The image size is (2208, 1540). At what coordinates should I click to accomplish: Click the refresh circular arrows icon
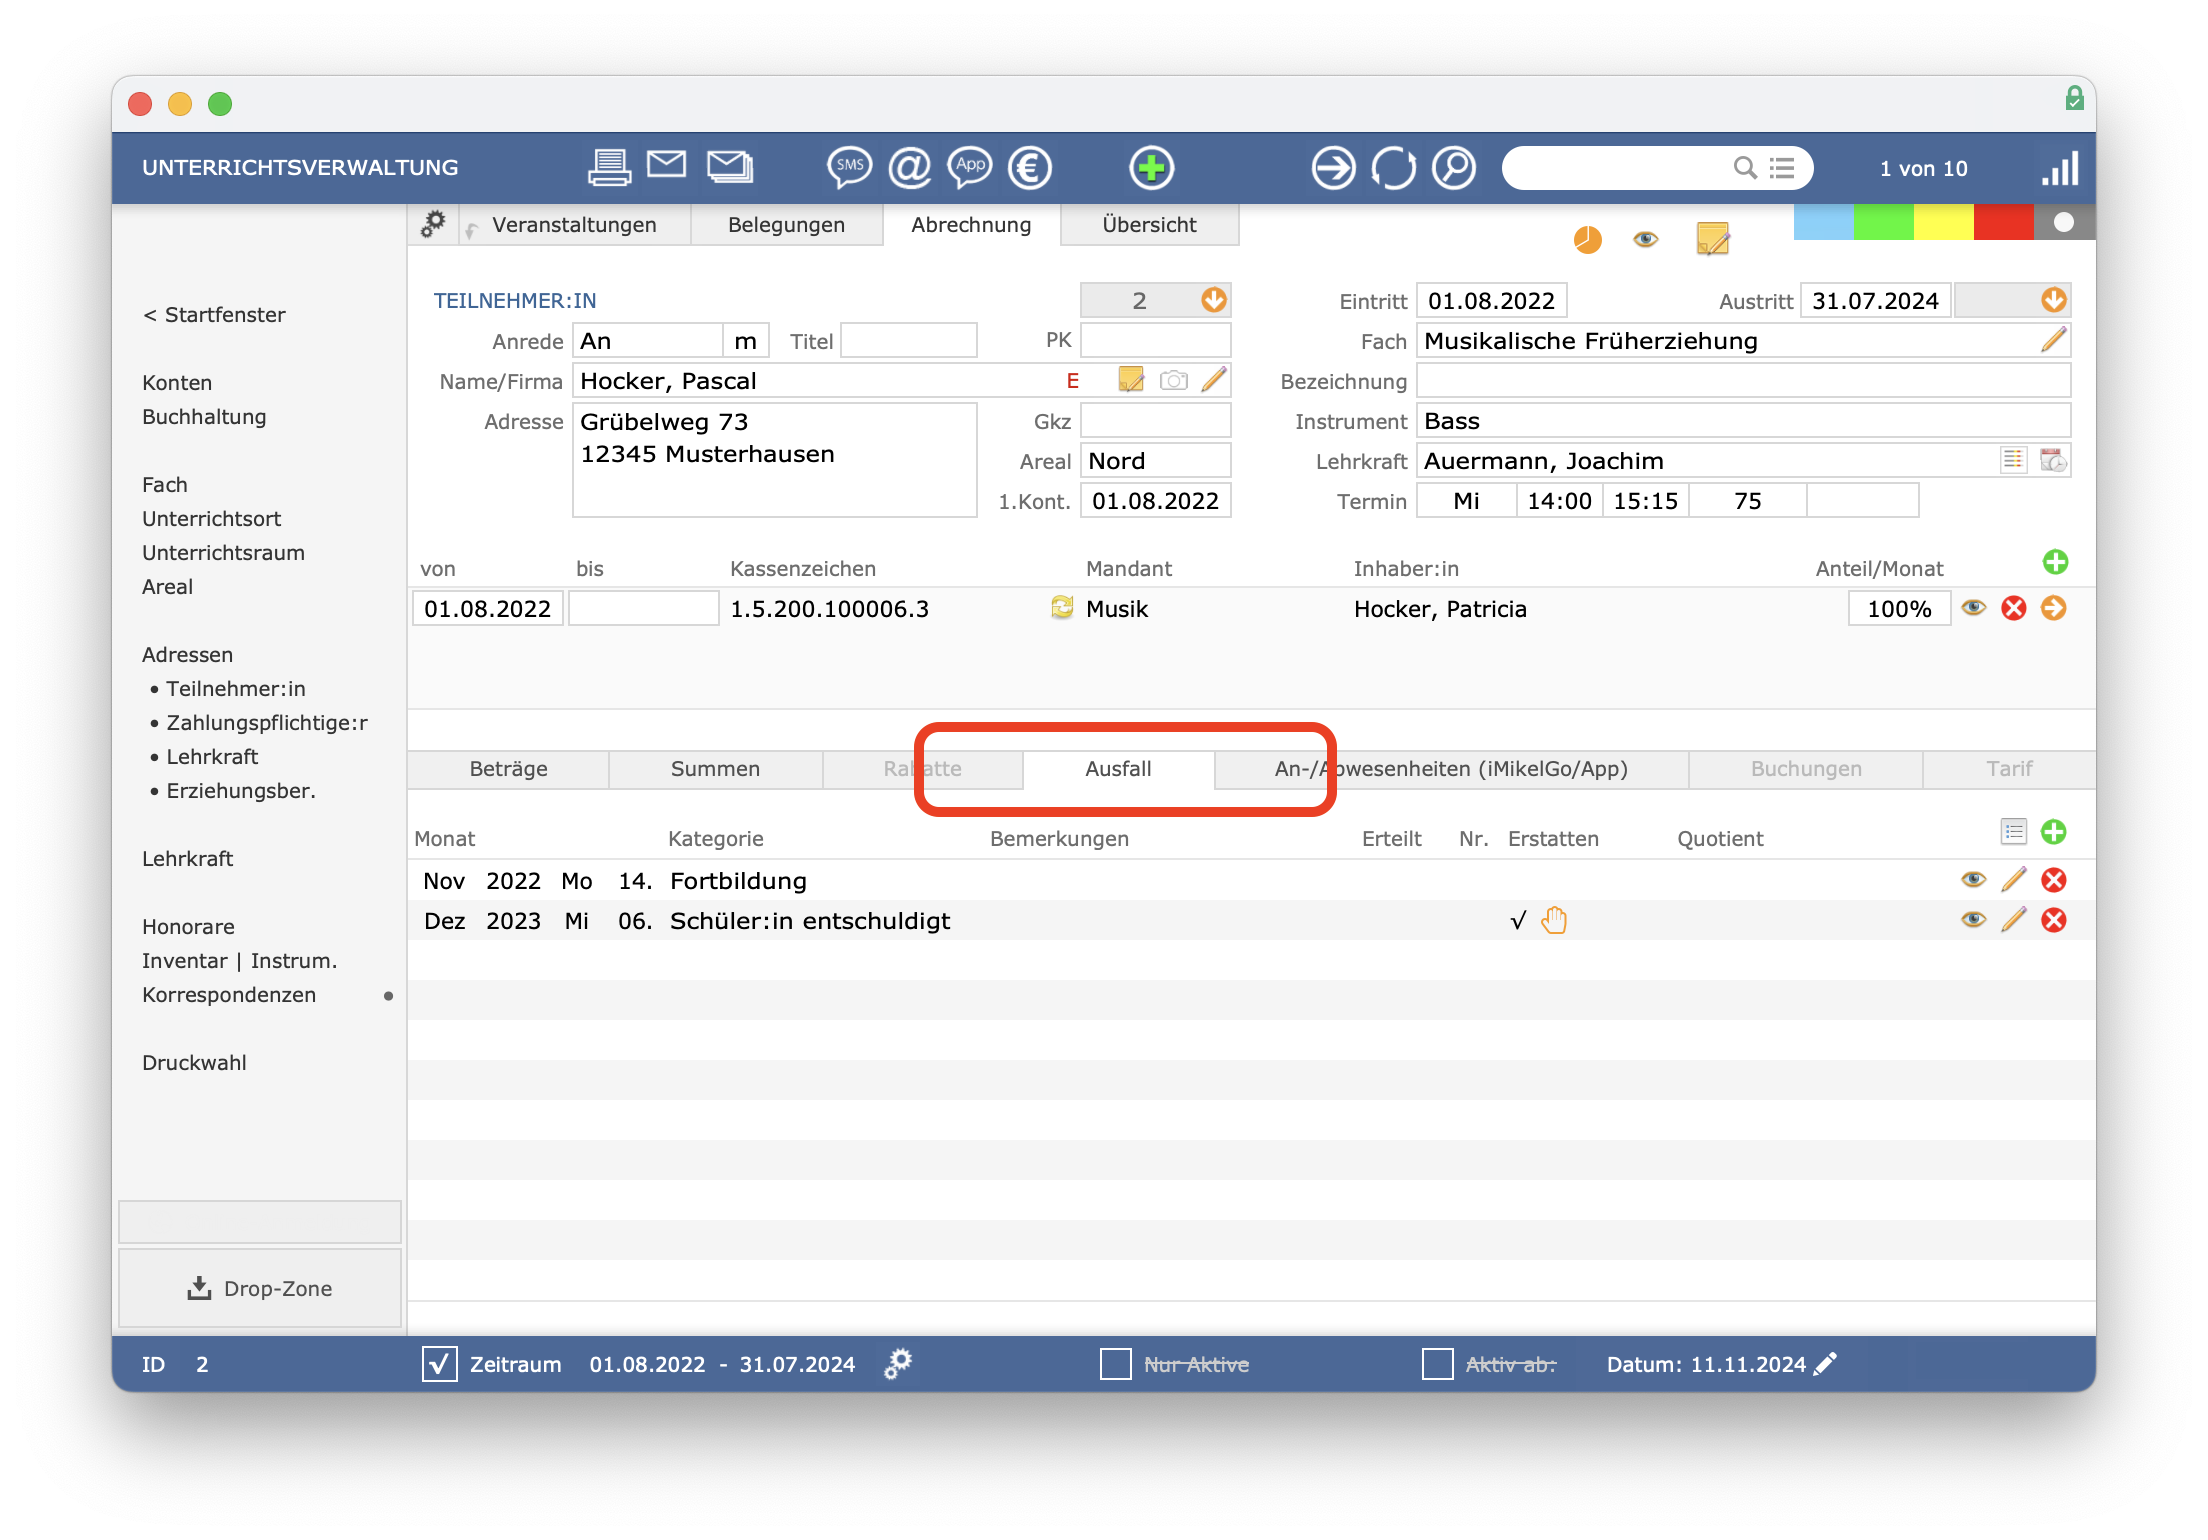click(x=1393, y=167)
